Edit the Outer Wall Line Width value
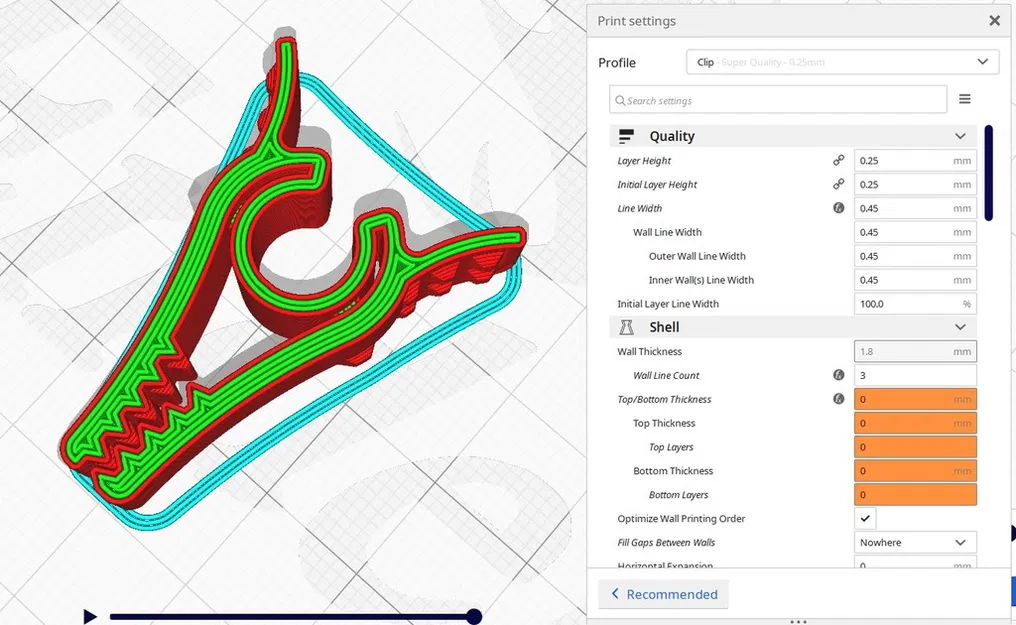Image resolution: width=1016 pixels, height=625 pixels. coord(915,256)
